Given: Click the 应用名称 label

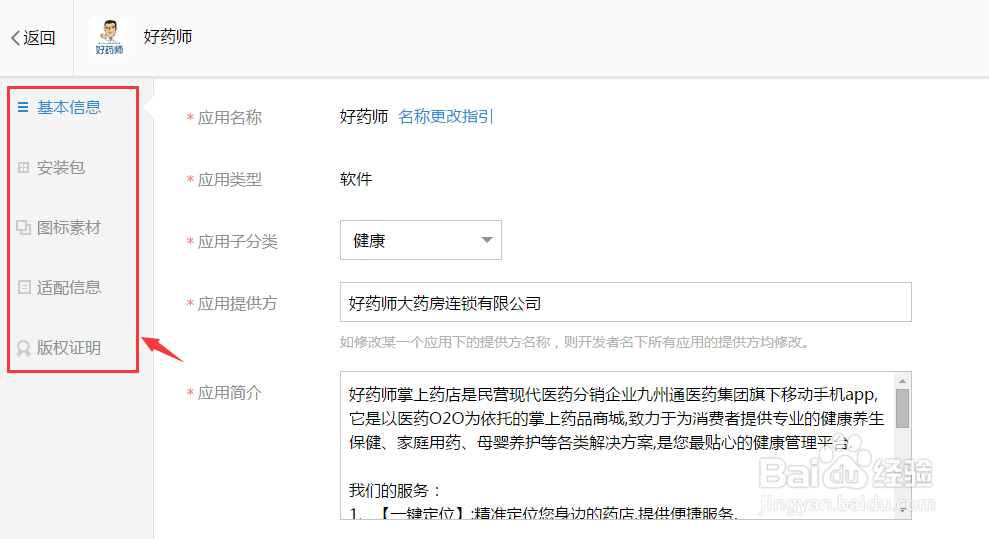Looking at the screenshot, I should pyautogui.click(x=230, y=118).
